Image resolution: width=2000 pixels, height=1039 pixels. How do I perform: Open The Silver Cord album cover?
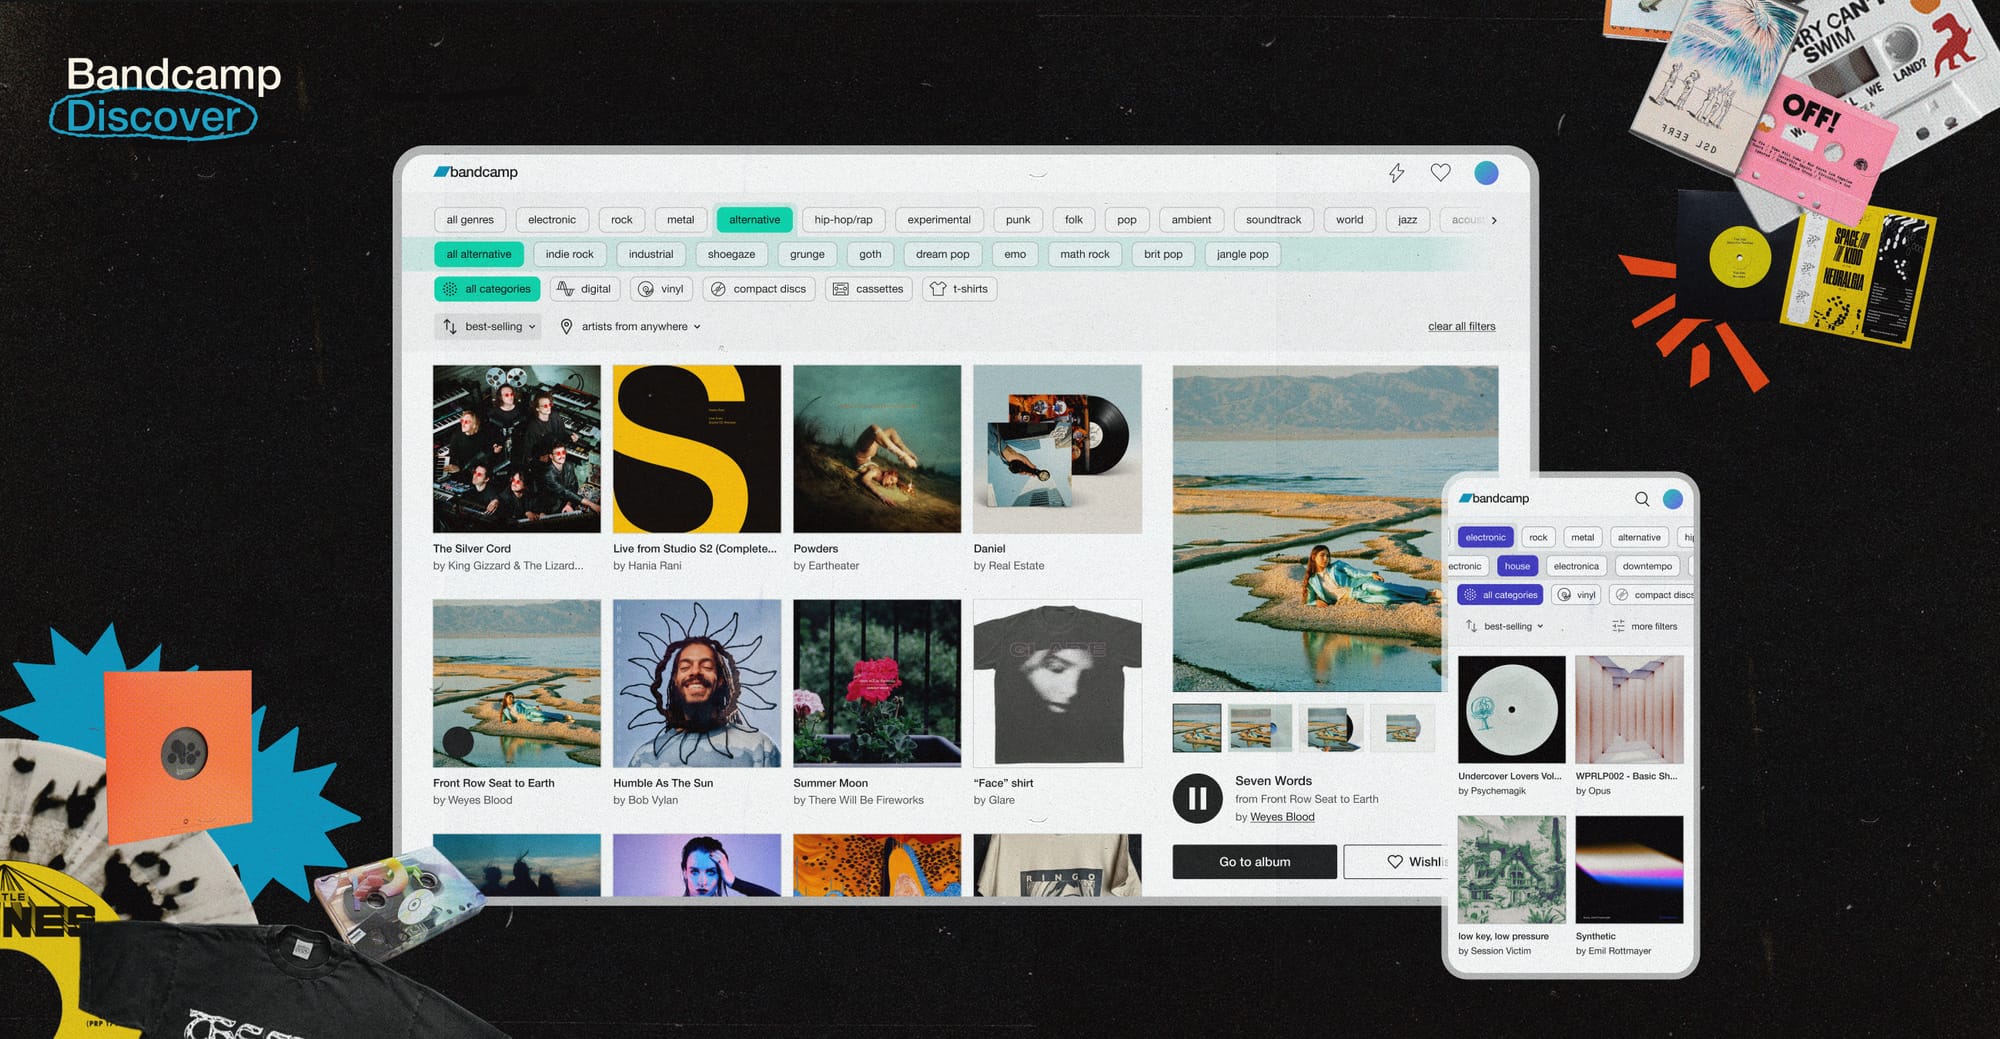click(x=516, y=449)
